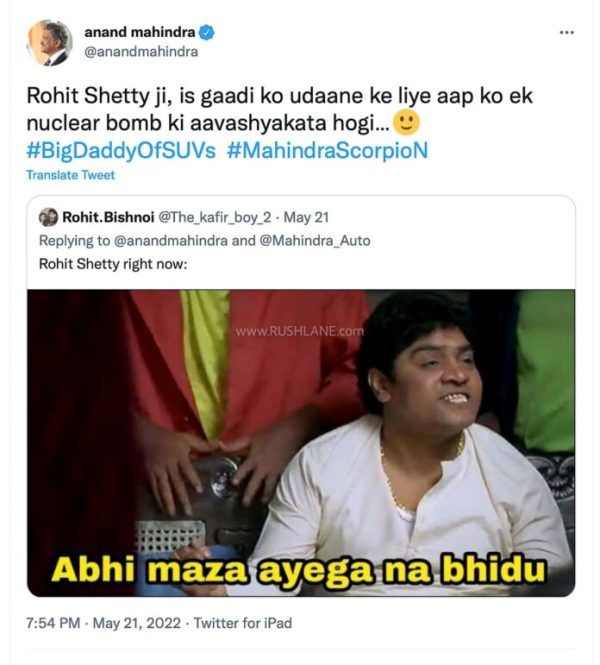This screenshot has width=600, height=665.
Task: Click the main tweet text about Rohit Shetty ji
Action: tap(279, 109)
